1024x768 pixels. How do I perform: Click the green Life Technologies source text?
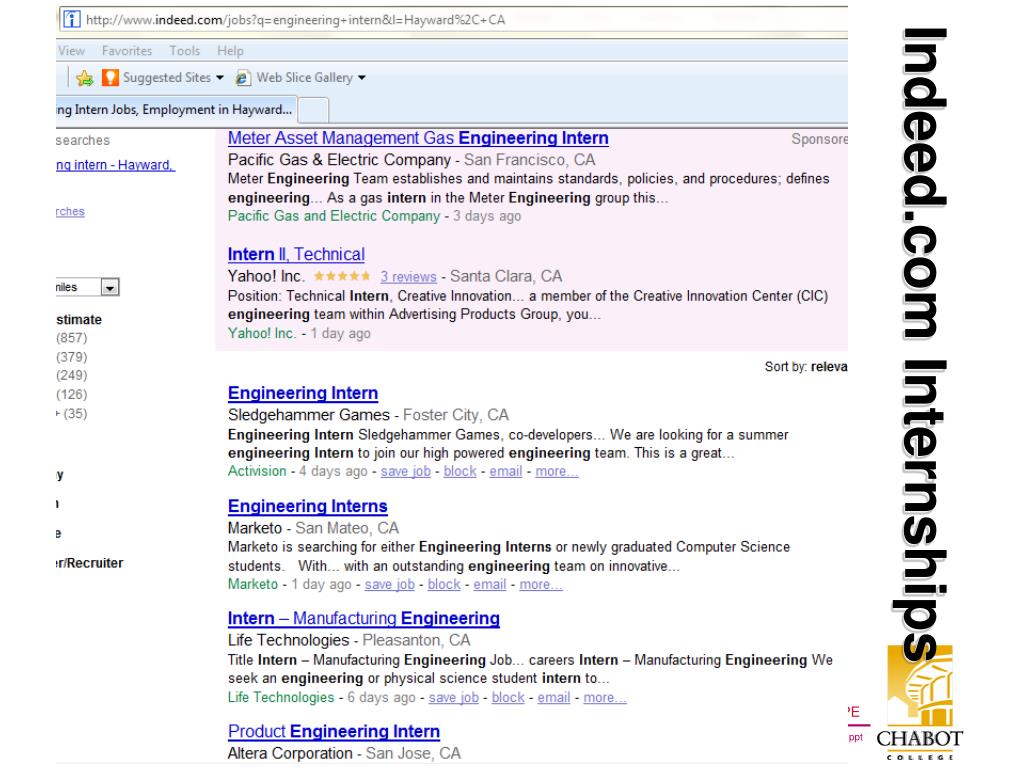coord(281,697)
